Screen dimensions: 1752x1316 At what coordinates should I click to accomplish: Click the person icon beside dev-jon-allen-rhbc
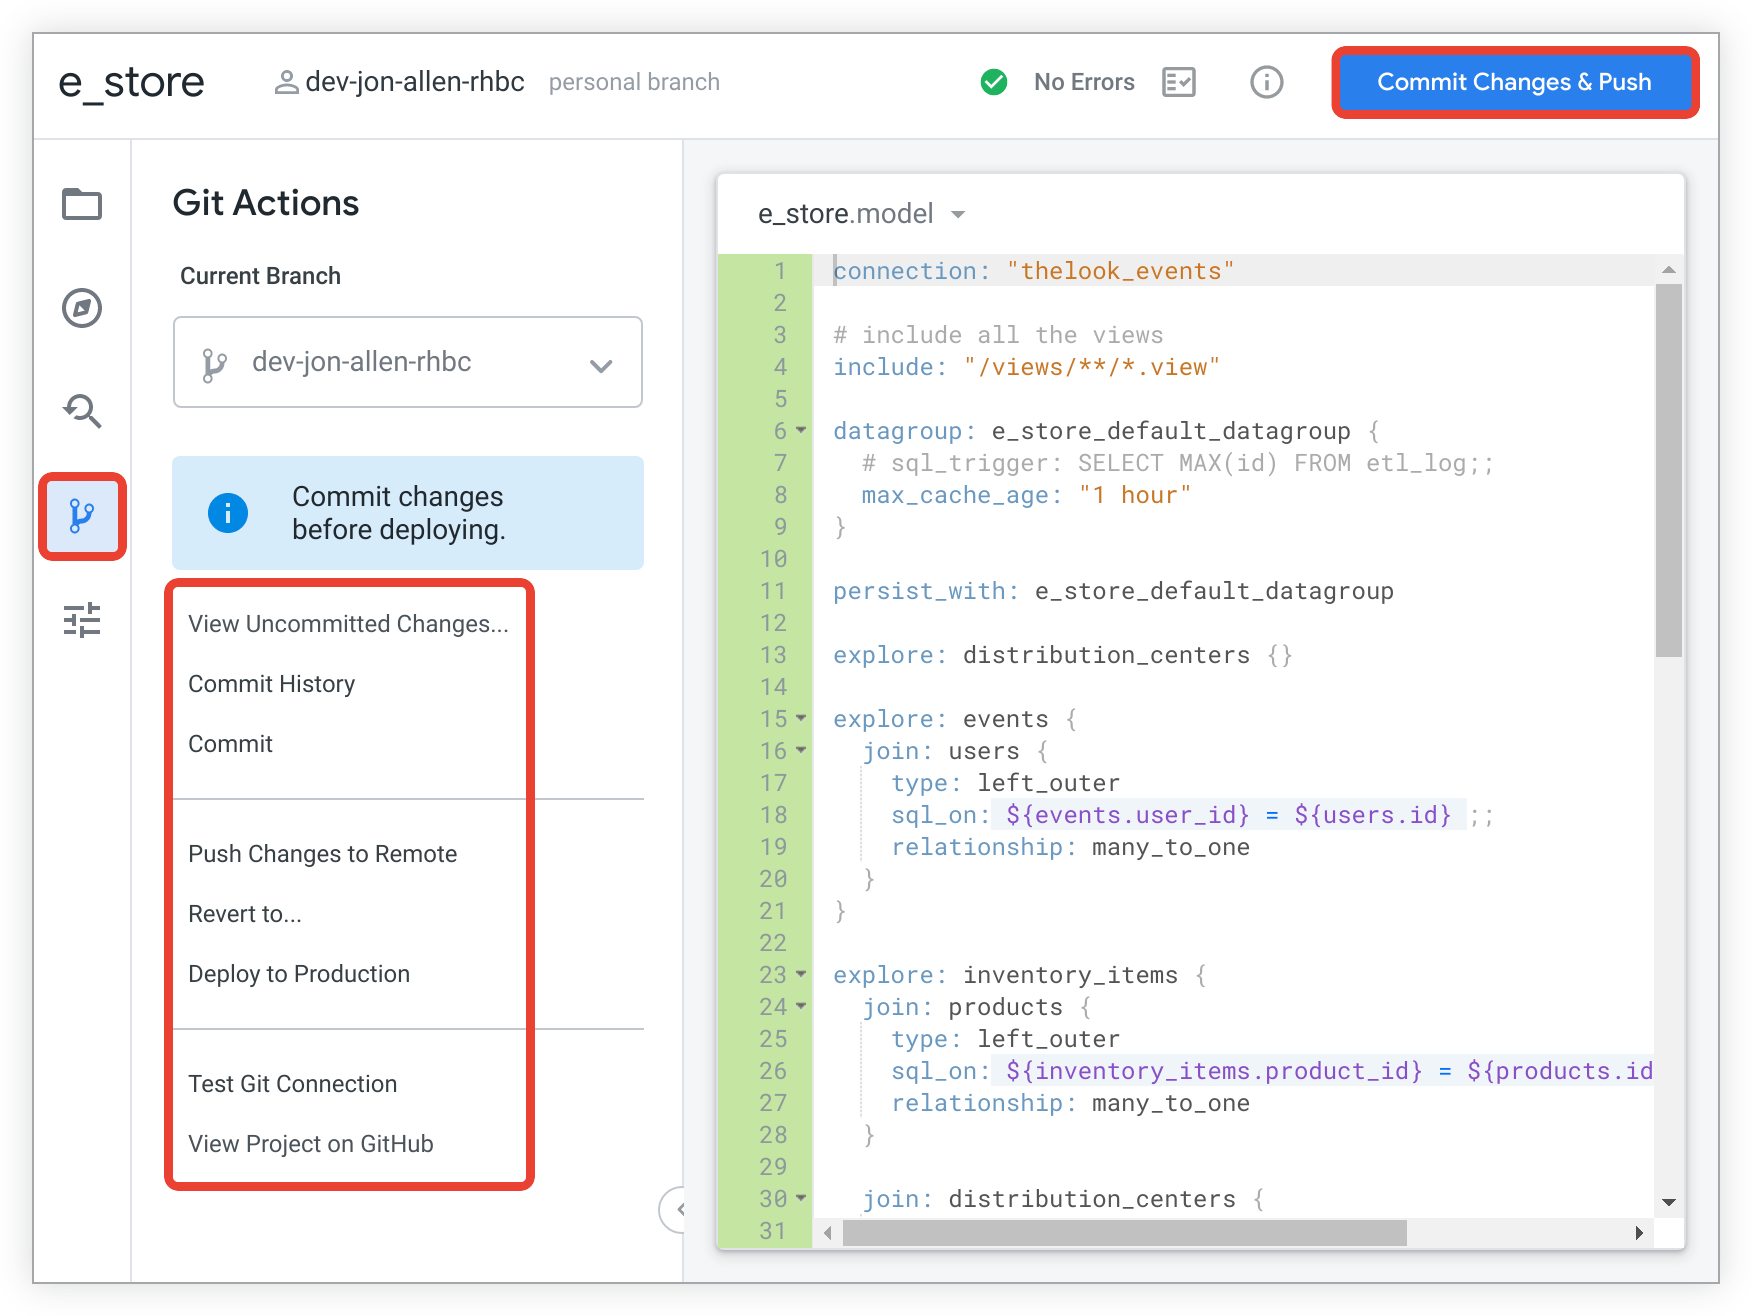coord(287,82)
